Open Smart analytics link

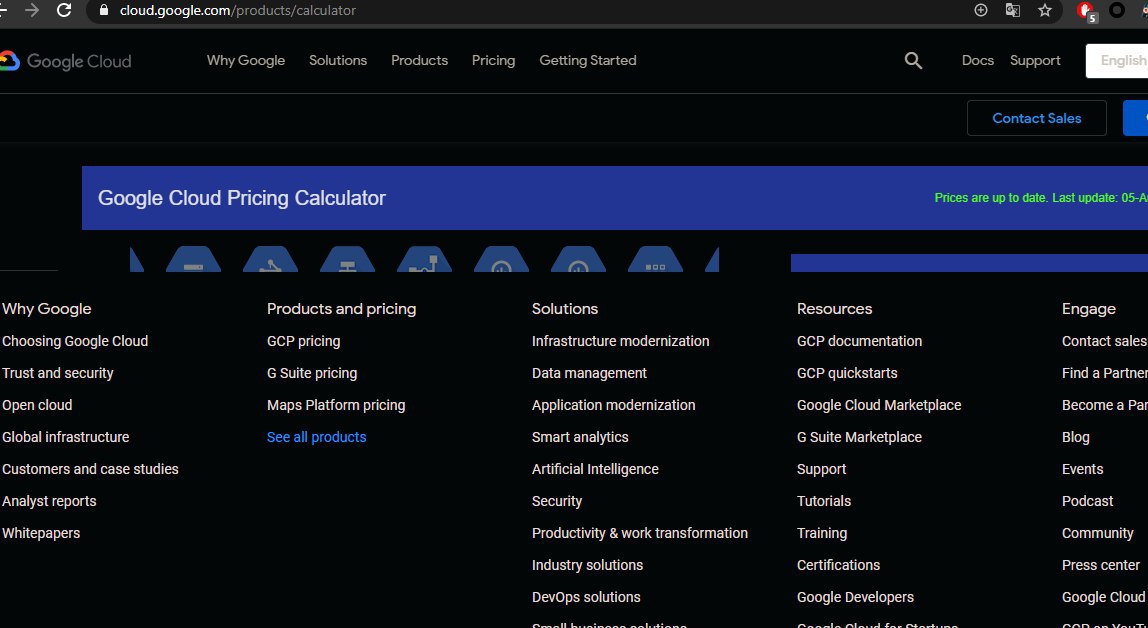pyautogui.click(x=580, y=437)
